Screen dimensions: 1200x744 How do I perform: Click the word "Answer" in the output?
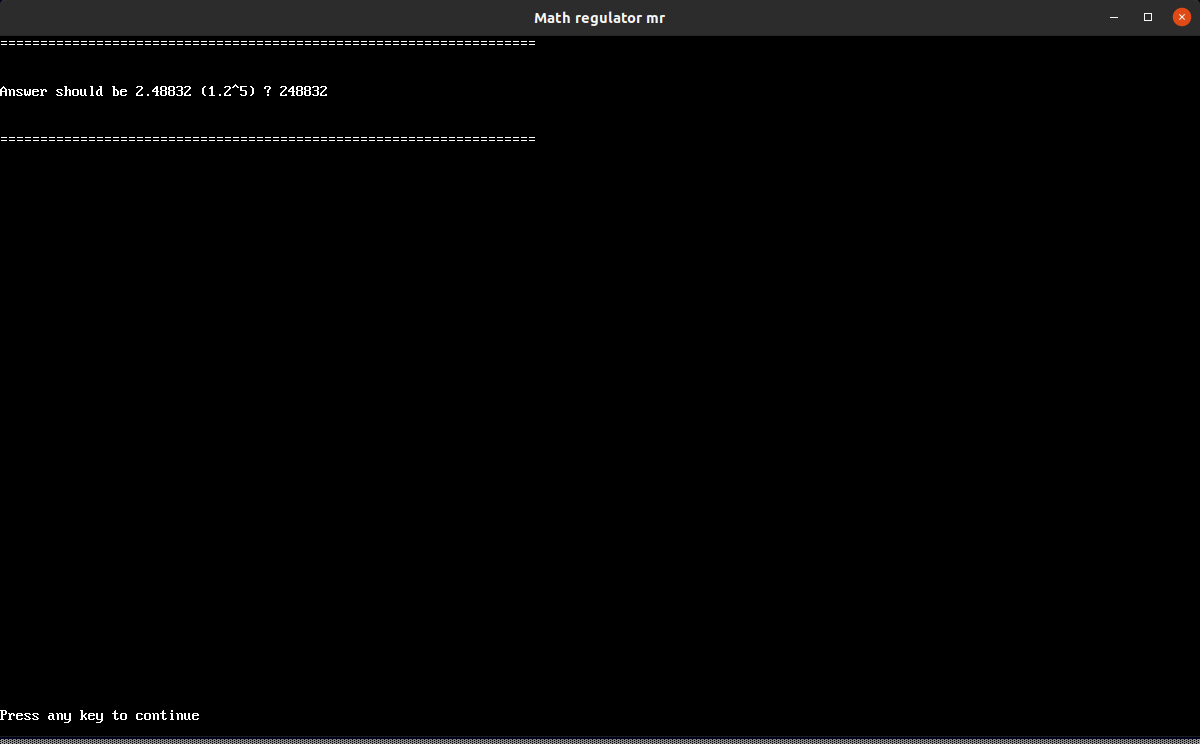pos(23,91)
